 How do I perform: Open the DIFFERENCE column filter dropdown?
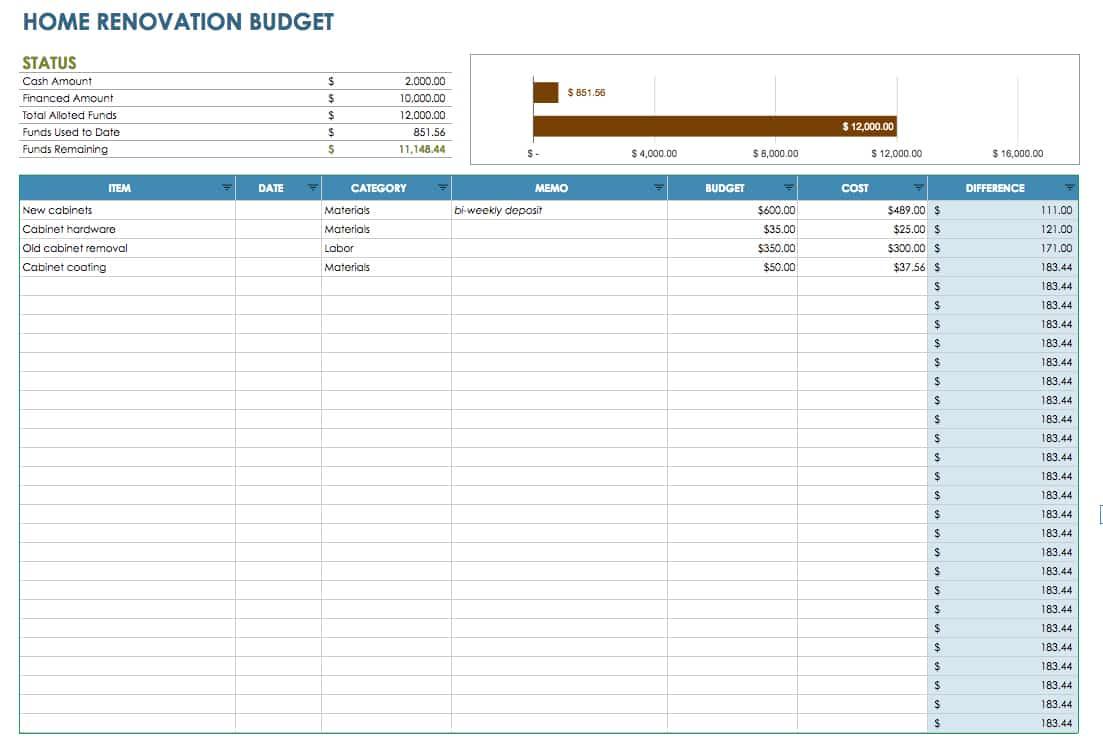point(1069,188)
